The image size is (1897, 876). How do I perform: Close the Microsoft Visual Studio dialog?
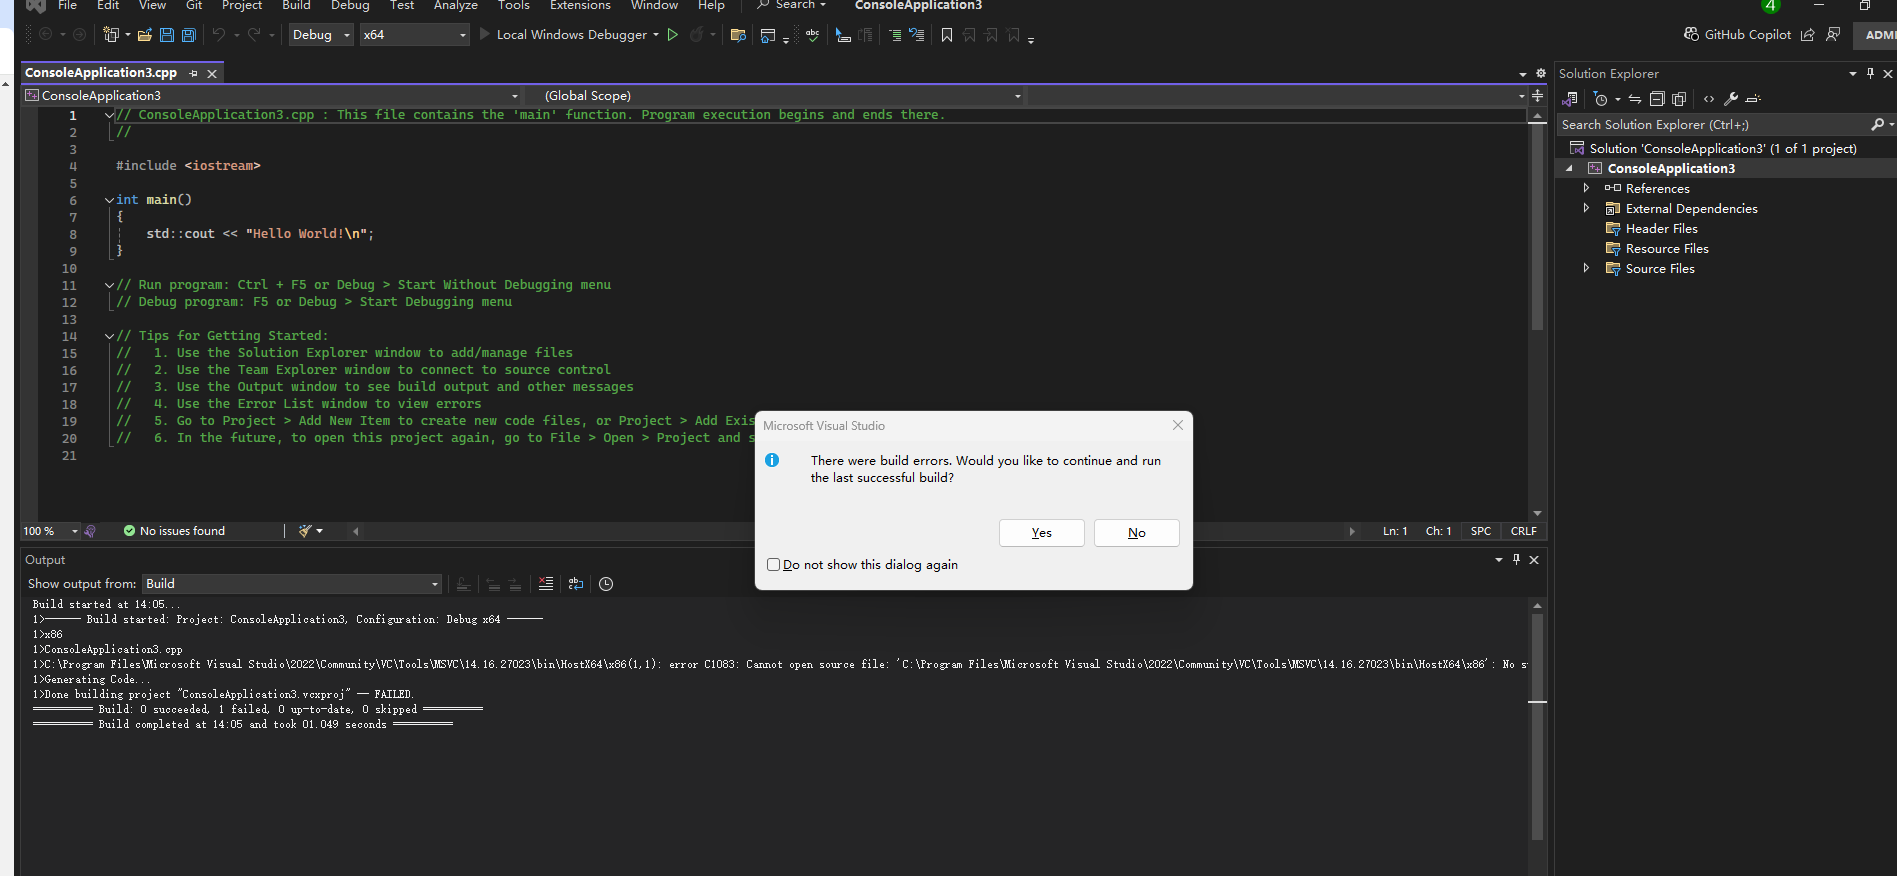click(1178, 425)
